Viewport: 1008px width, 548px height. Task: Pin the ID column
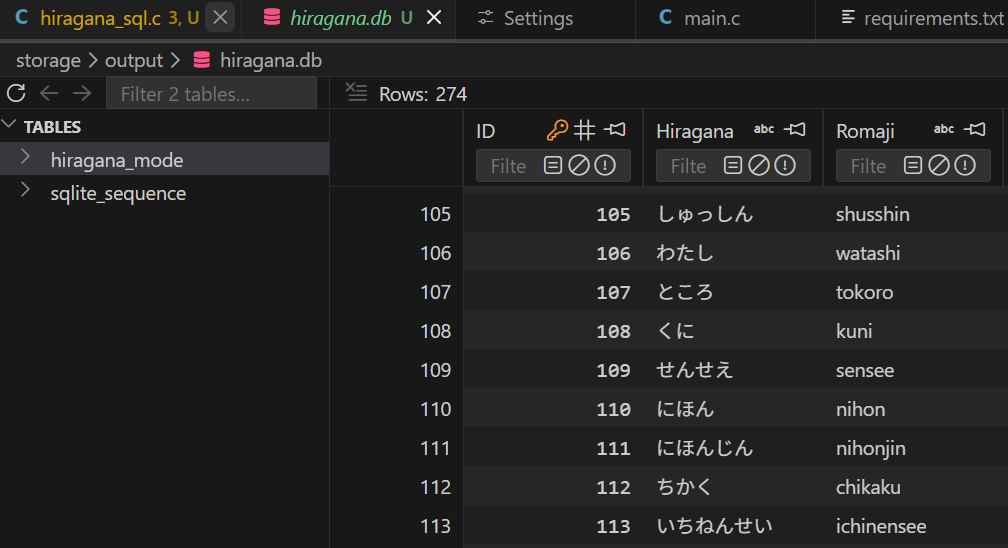(615, 130)
